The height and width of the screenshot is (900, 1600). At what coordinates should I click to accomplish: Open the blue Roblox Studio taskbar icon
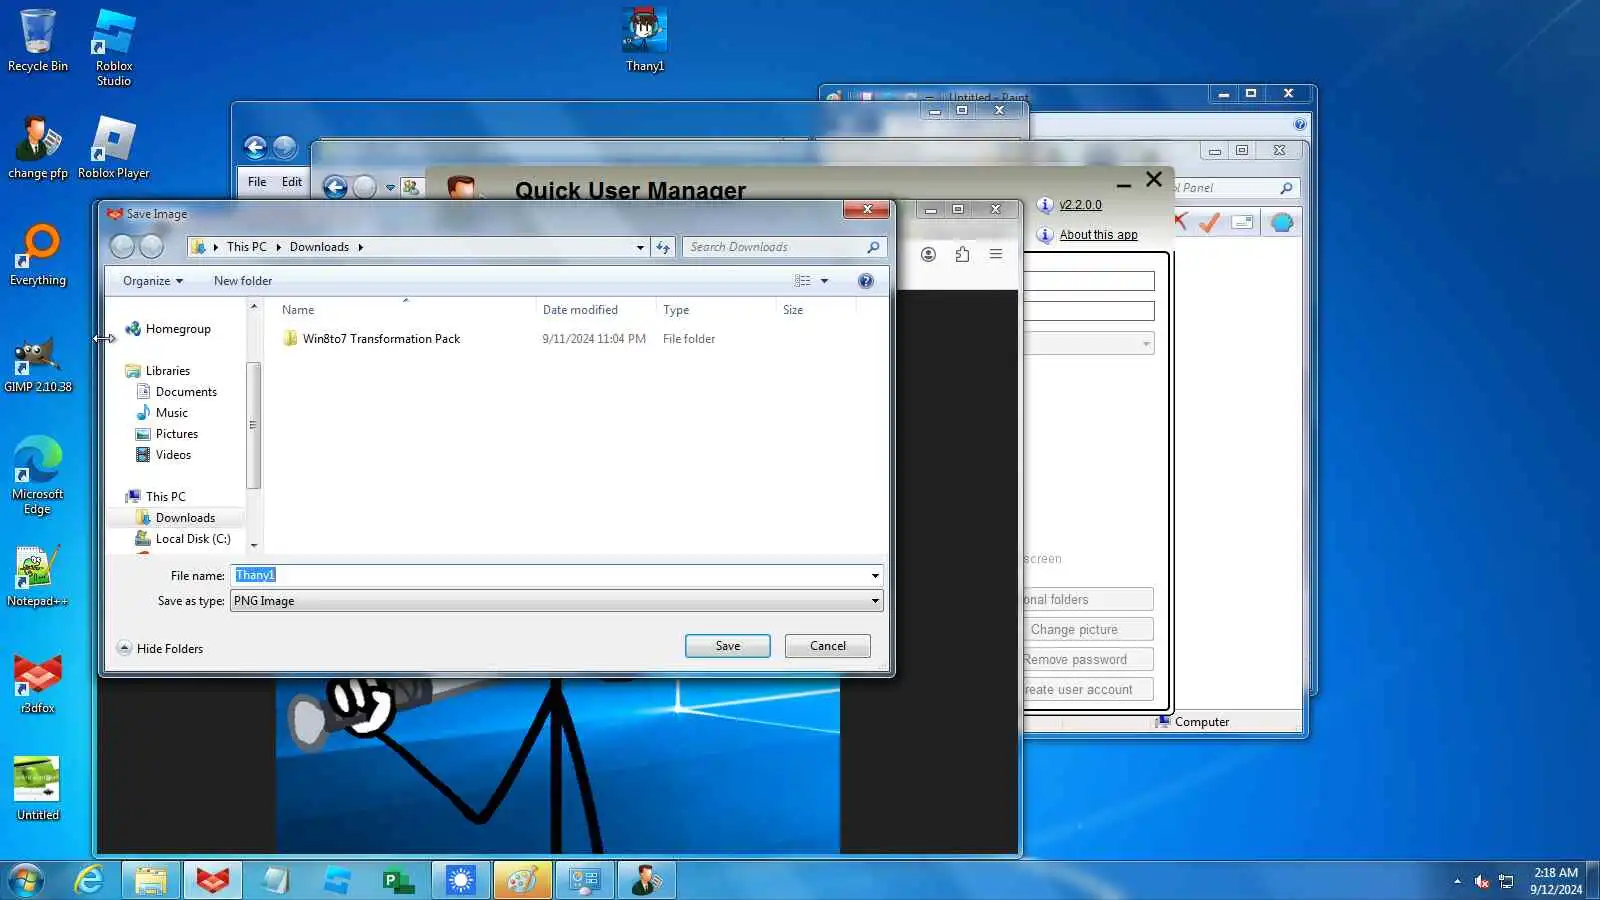337,880
